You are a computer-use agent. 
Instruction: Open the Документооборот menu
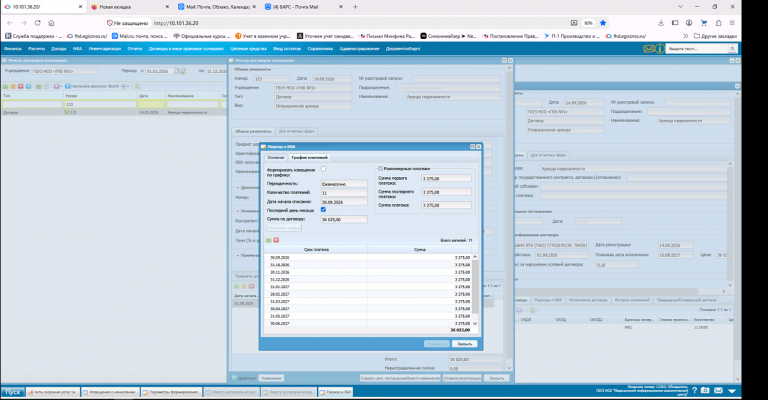[403, 48]
